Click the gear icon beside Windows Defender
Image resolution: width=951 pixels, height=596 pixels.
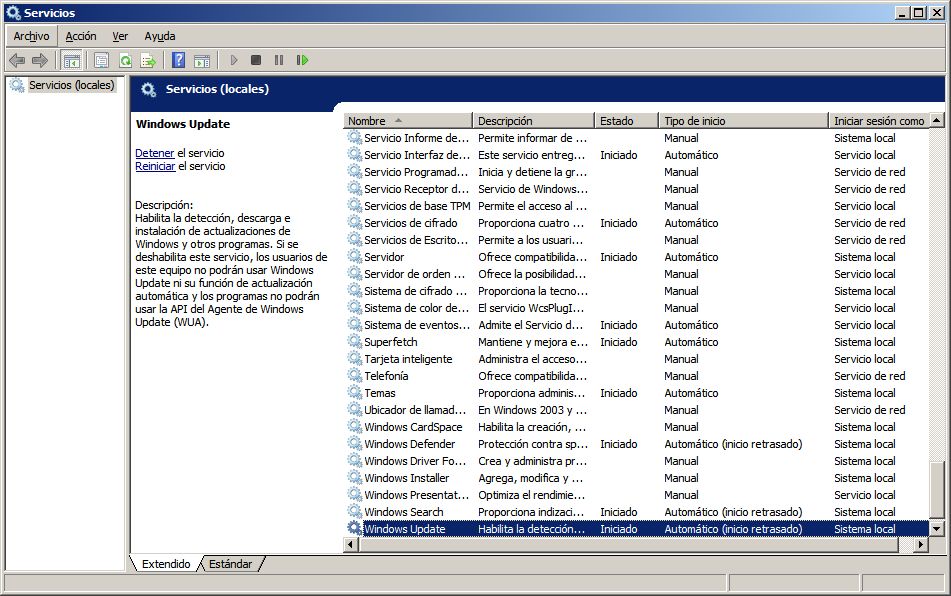(354, 443)
